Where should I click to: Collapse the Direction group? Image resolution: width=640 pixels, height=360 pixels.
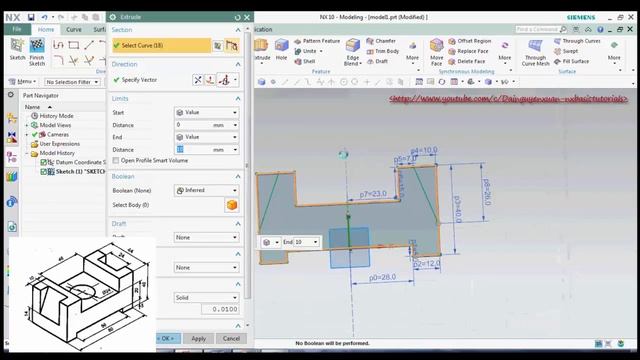(238, 64)
